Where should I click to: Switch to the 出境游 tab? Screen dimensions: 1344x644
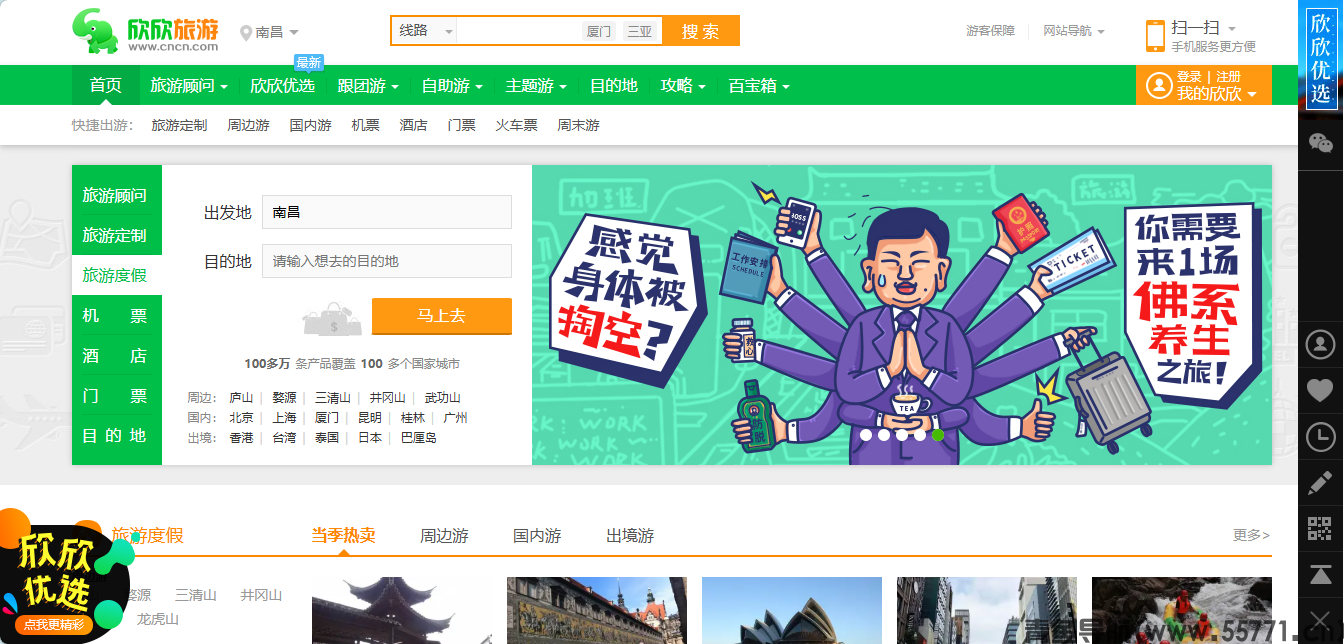point(630,536)
